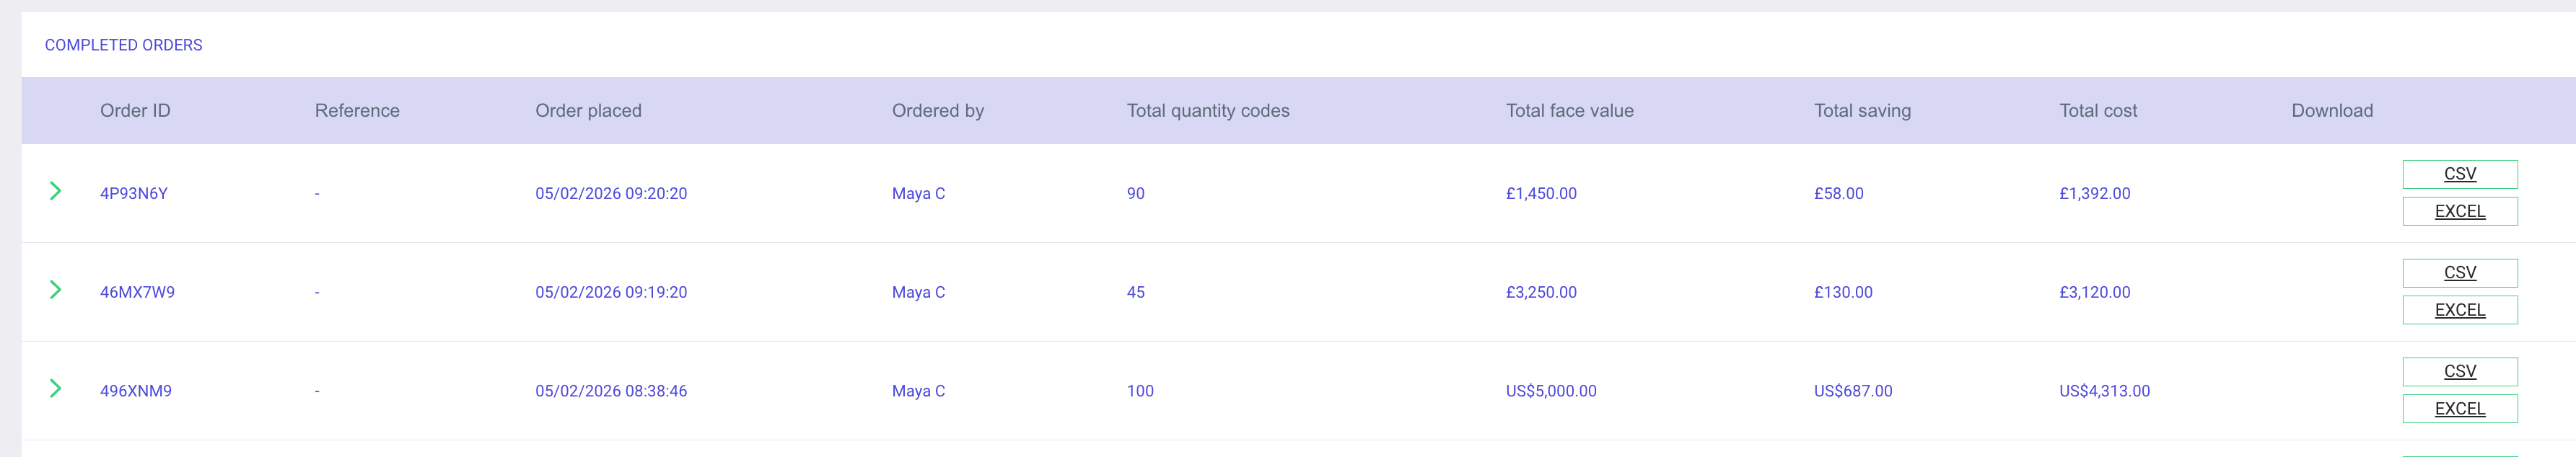The image size is (2576, 457).
Task: Click the Total cost column header
Action: pos(2097,111)
